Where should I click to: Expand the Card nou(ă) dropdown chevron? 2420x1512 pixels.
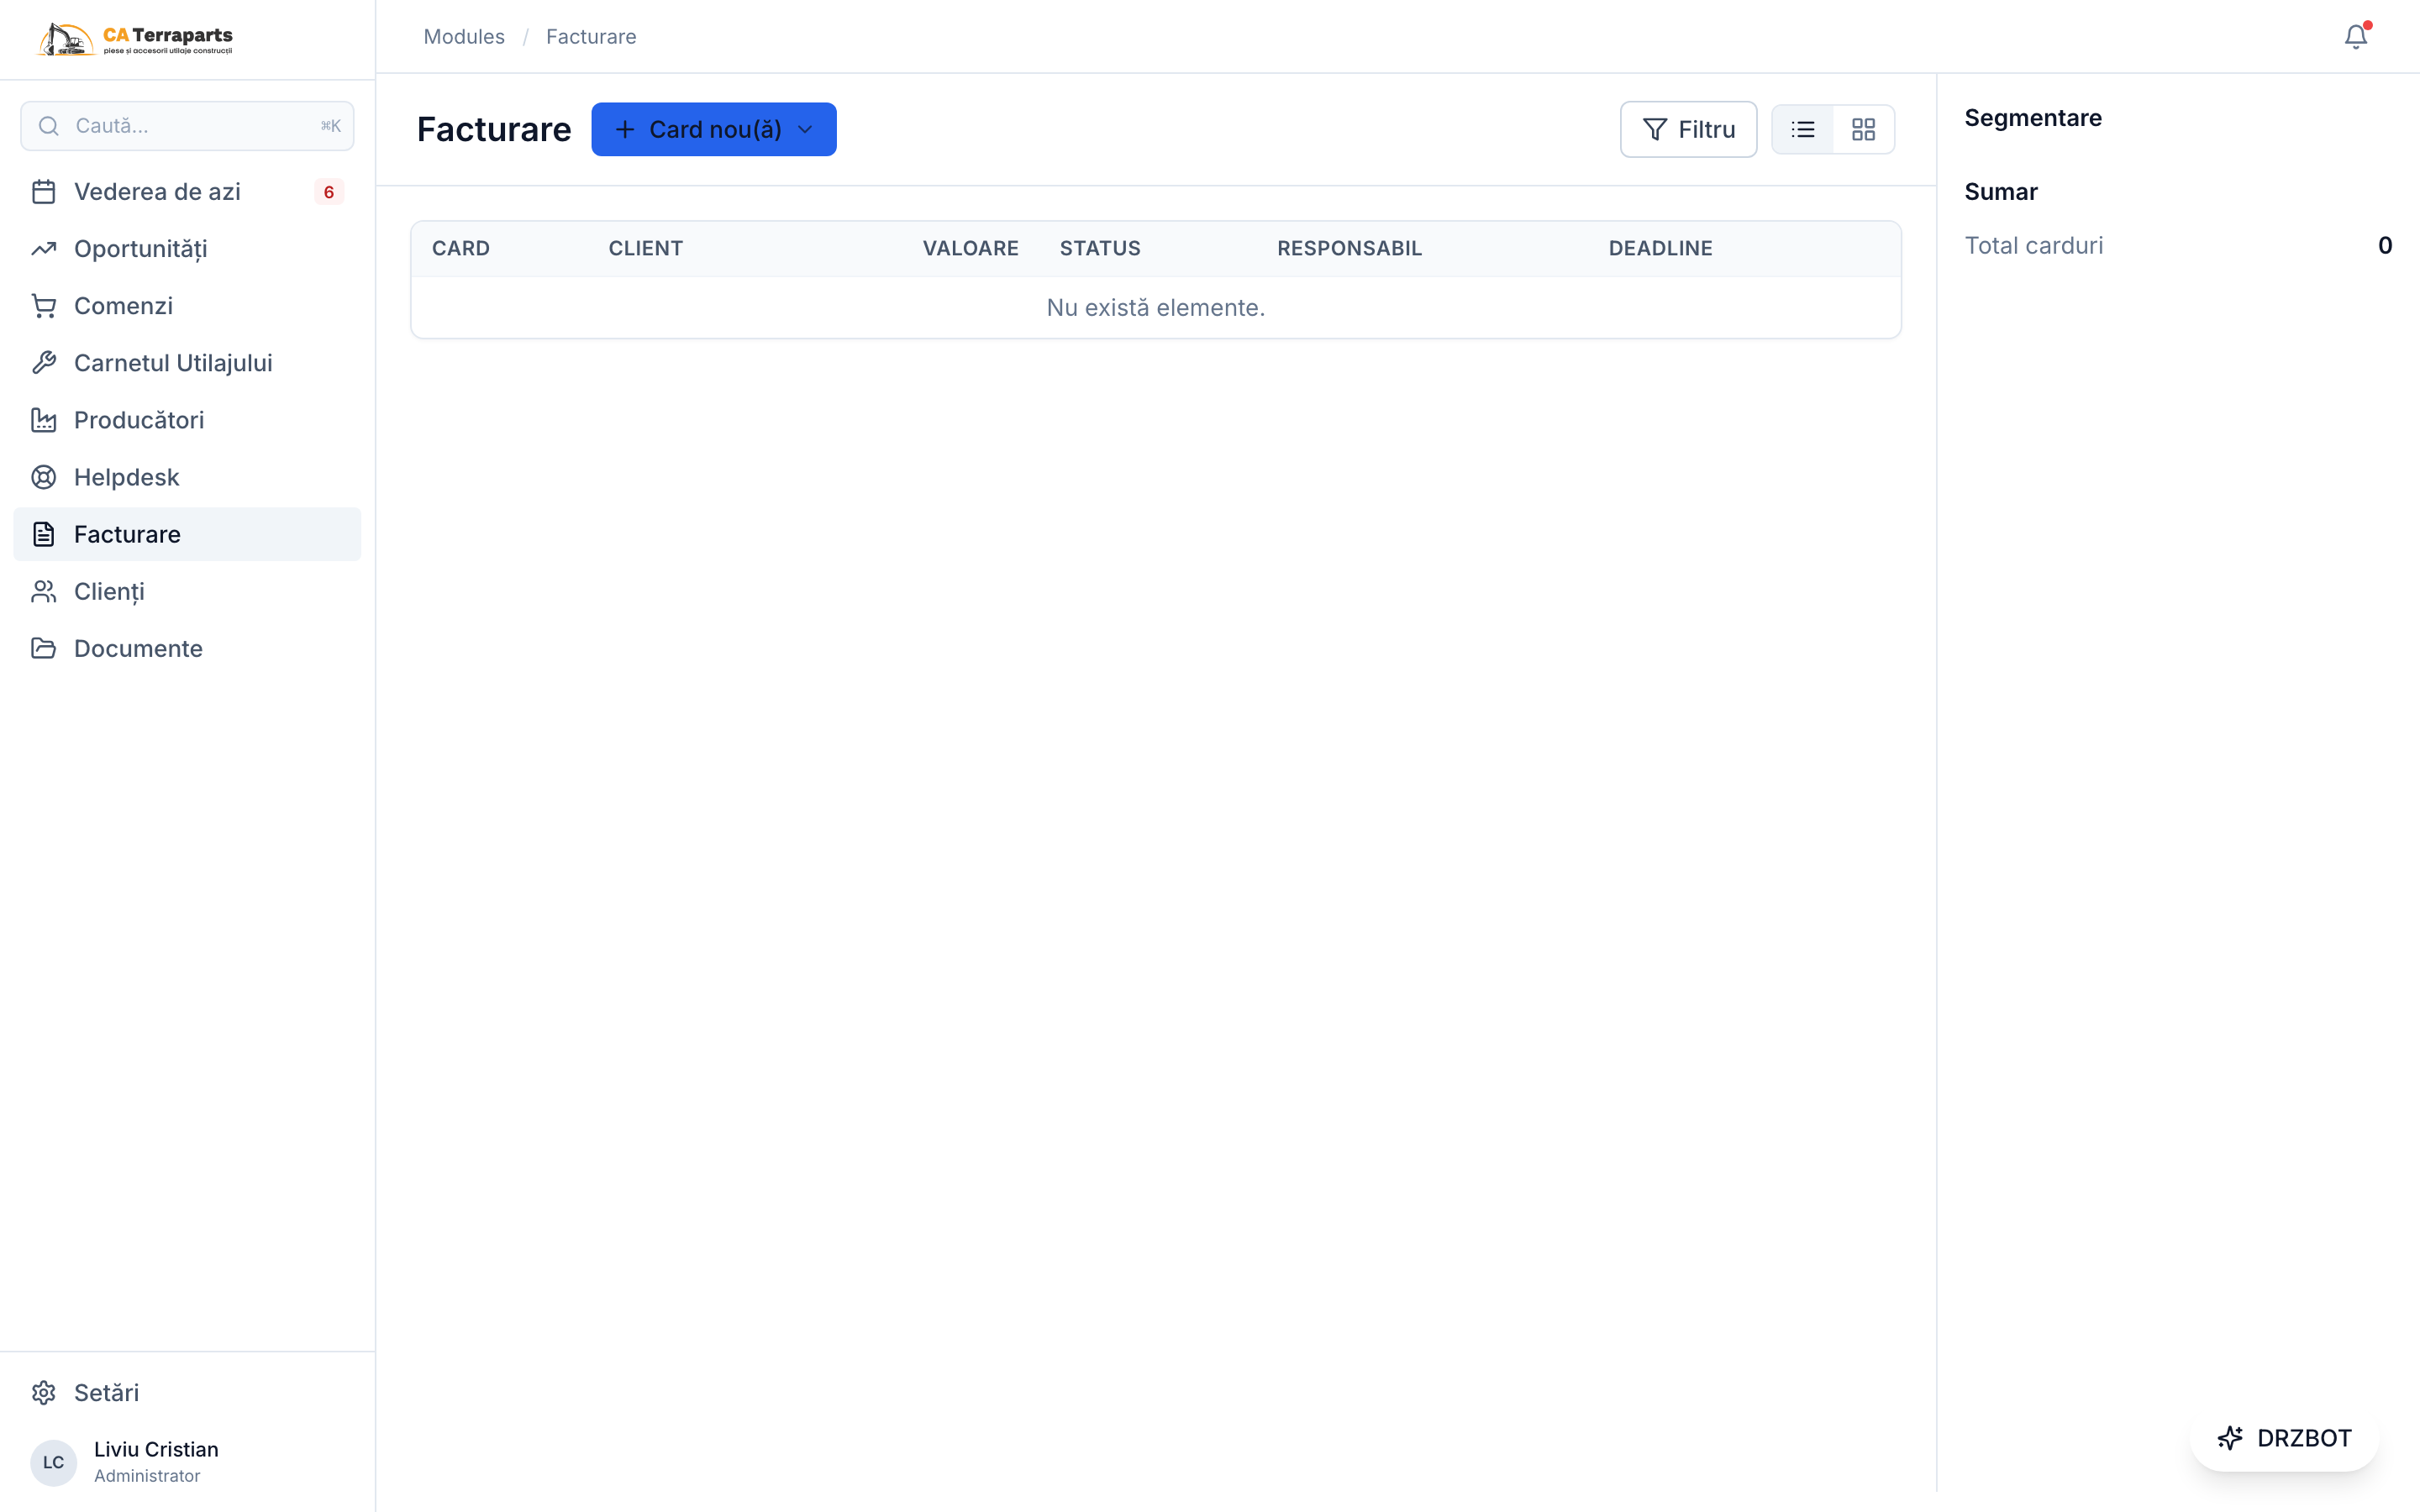805,129
